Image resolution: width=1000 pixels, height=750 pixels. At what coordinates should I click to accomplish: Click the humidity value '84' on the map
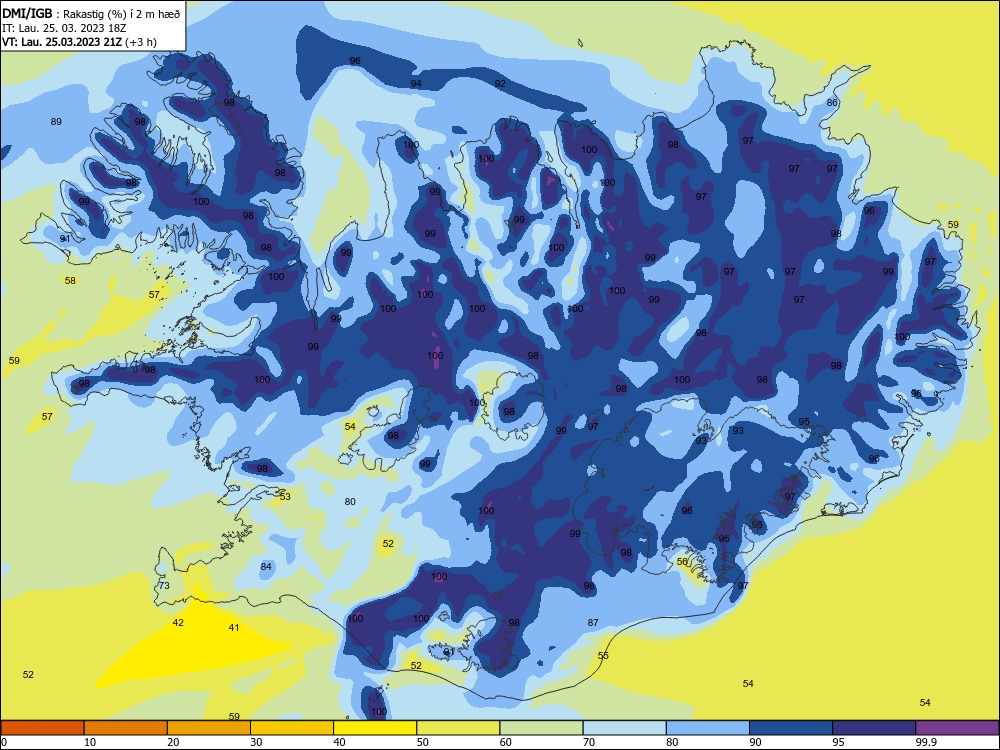coord(266,566)
